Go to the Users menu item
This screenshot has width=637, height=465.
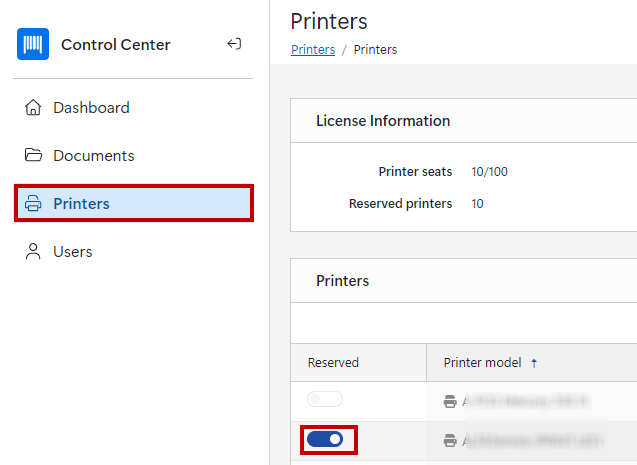(x=73, y=252)
